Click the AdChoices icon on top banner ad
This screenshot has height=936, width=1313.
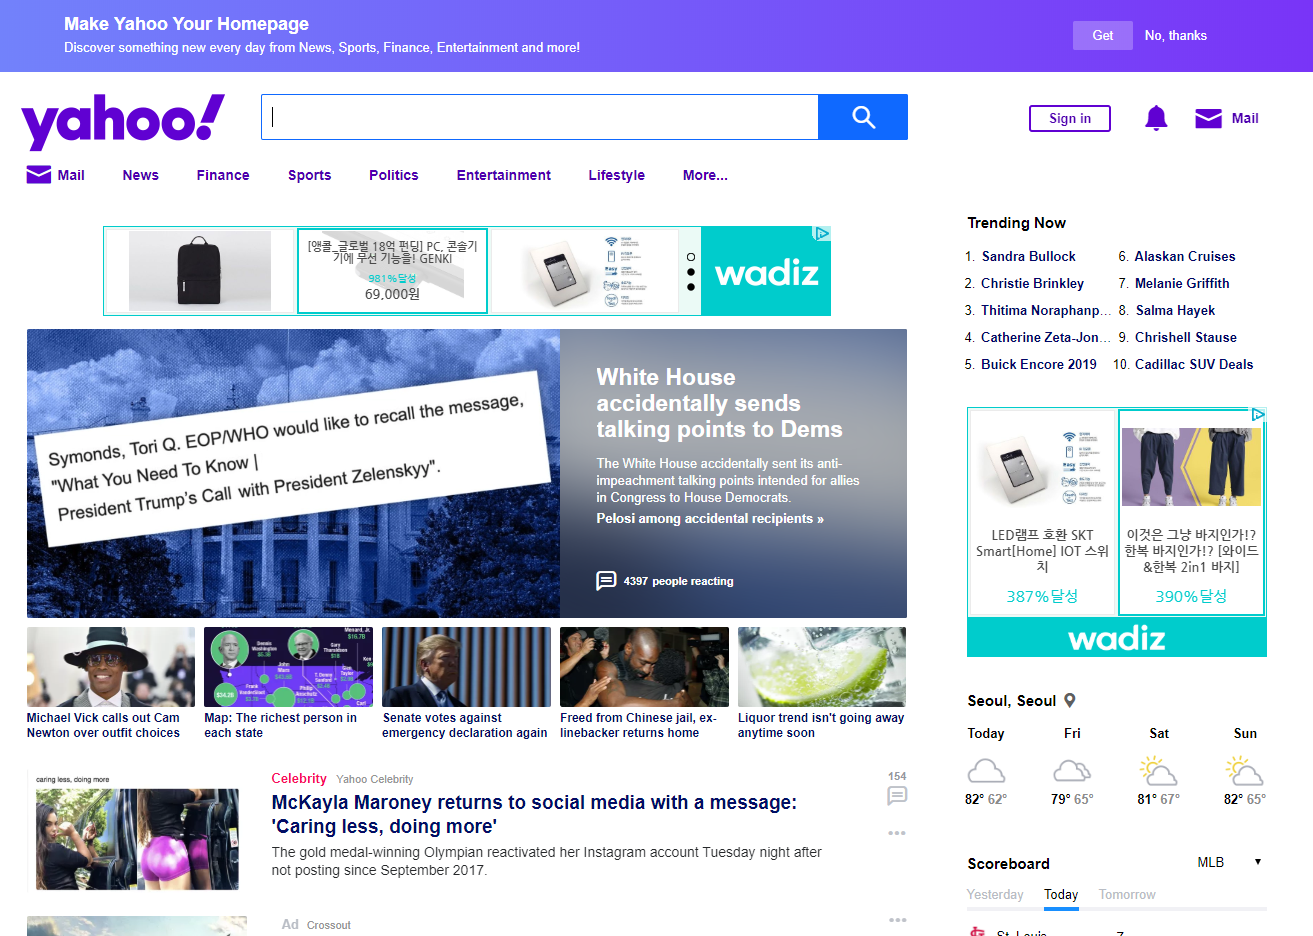point(822,233)
